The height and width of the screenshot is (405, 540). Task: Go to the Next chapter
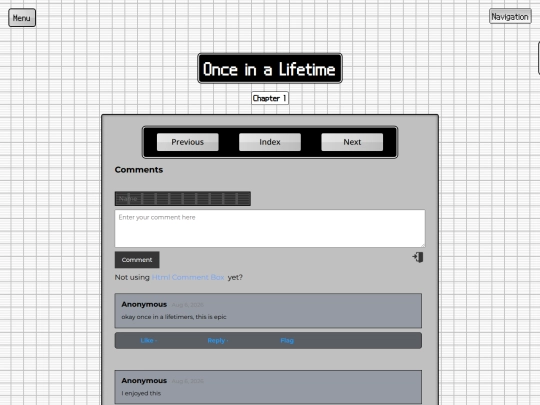pyautogui.click(x=352, y=142)
